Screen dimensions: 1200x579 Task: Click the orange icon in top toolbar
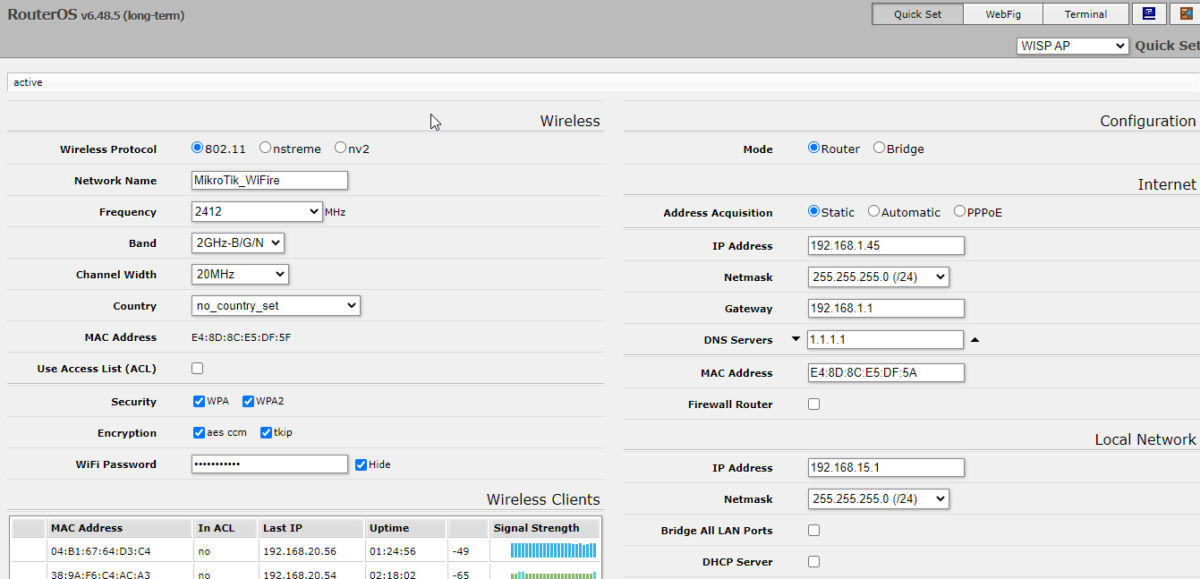(1187, 14)
